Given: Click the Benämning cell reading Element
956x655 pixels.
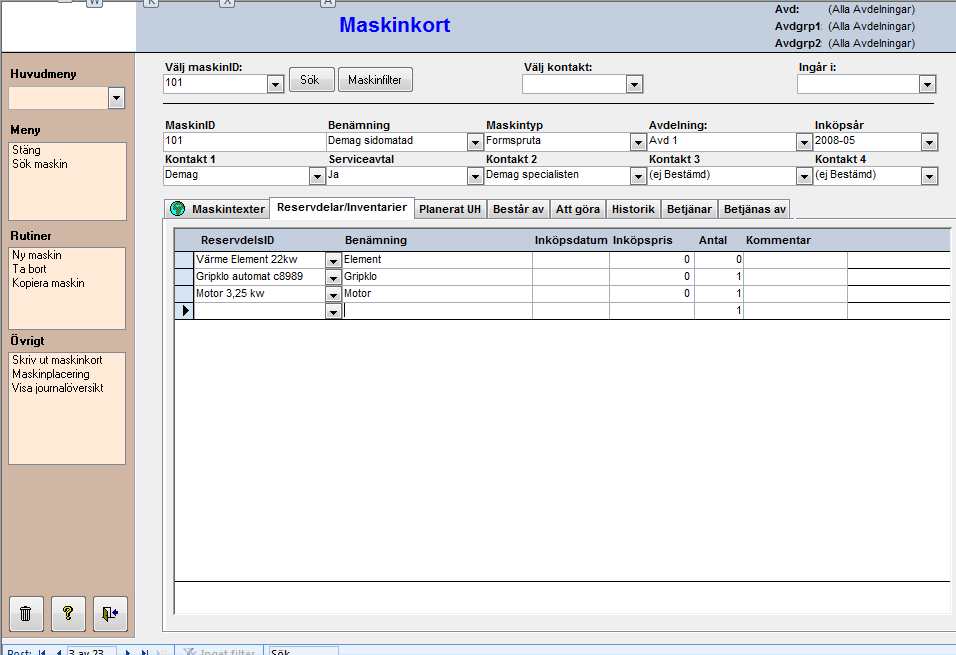Looking at the screenshot, I should [x=437, y=260].
